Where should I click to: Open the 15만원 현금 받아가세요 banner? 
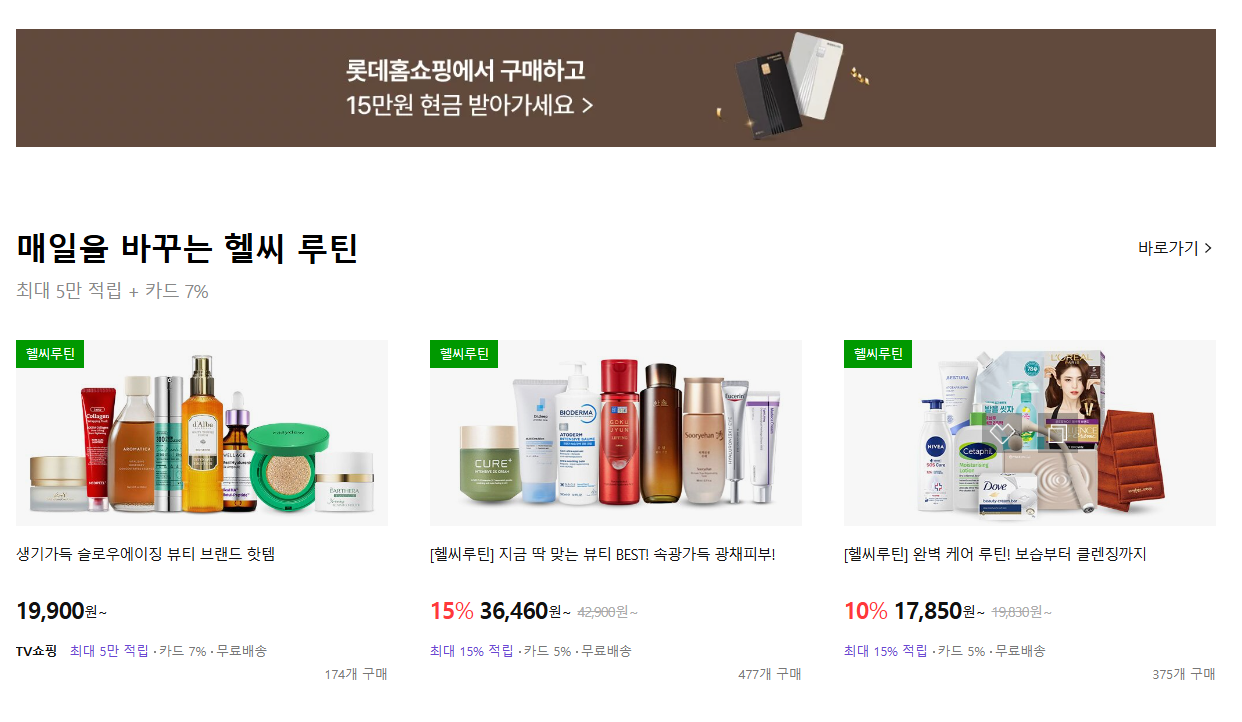pyautogui.click(x=616, y=88)
